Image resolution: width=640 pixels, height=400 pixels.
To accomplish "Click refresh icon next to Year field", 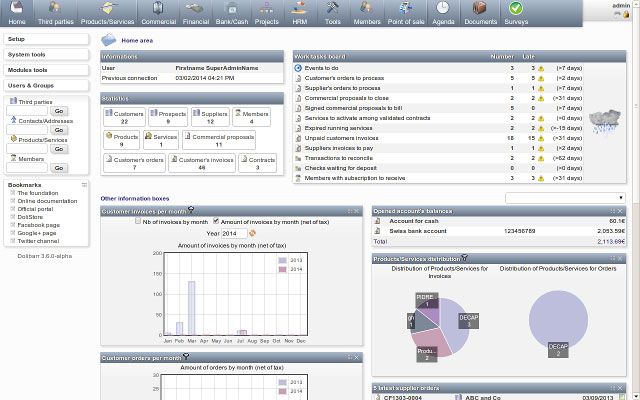I will 252,233.
